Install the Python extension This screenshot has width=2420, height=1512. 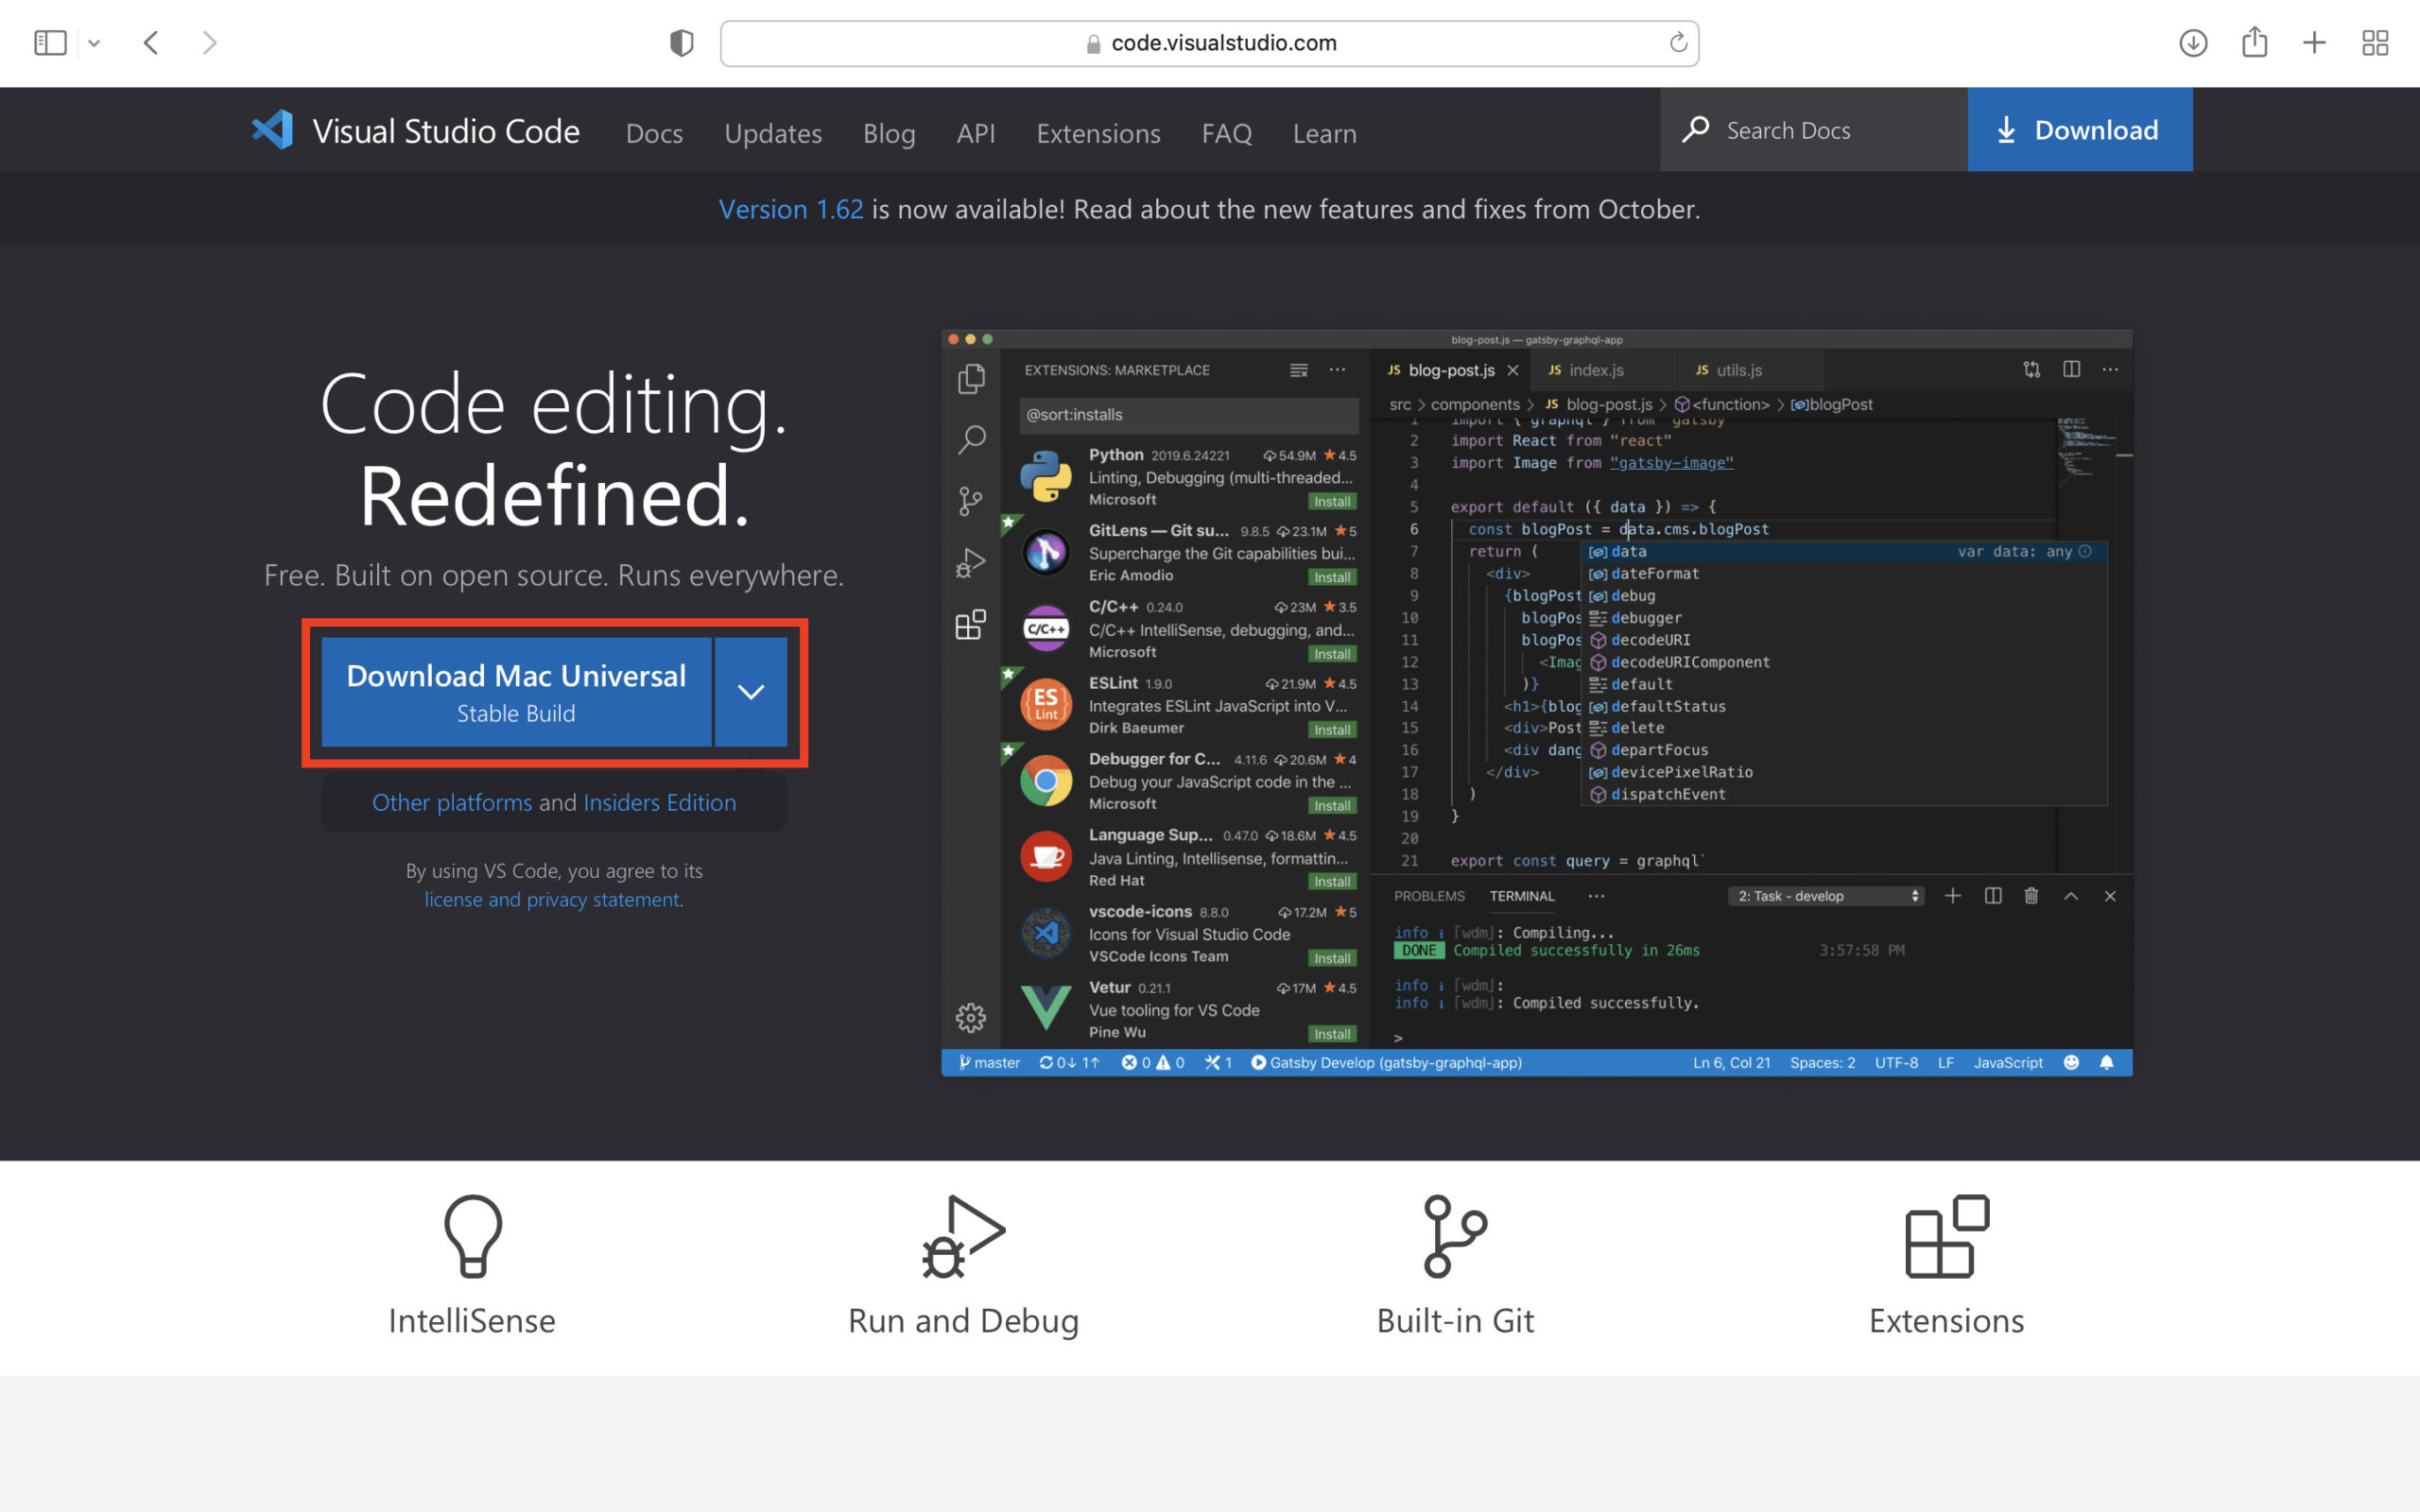[1332, 501]
